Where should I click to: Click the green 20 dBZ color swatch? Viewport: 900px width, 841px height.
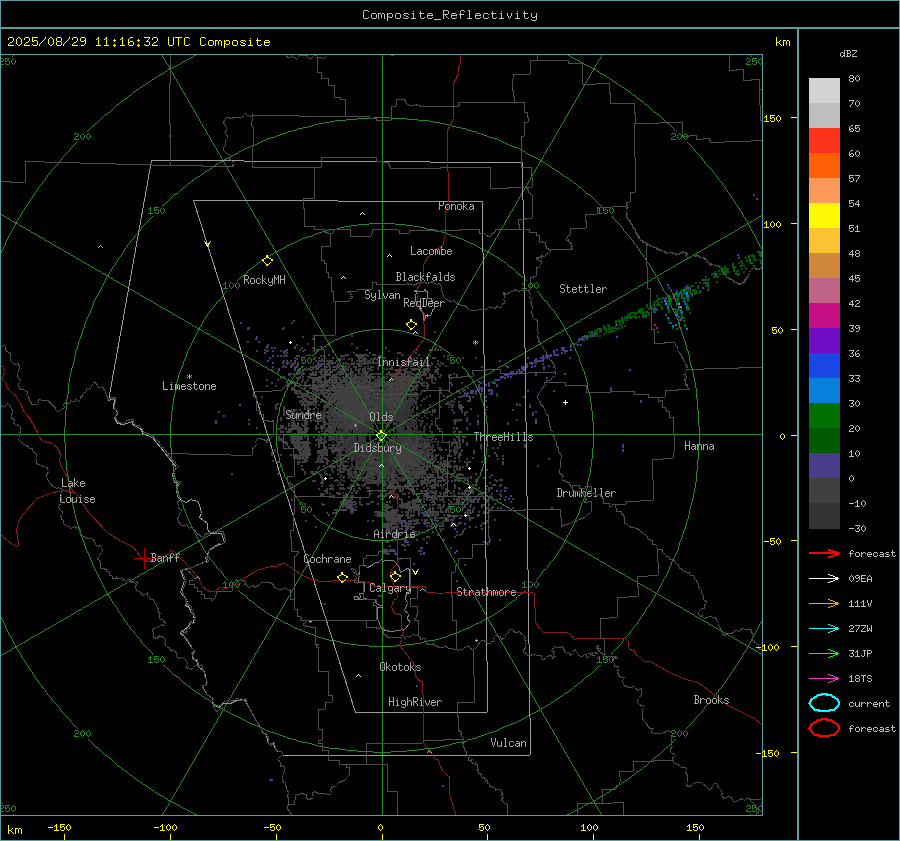pyautogui.click(x=824, y=416)
